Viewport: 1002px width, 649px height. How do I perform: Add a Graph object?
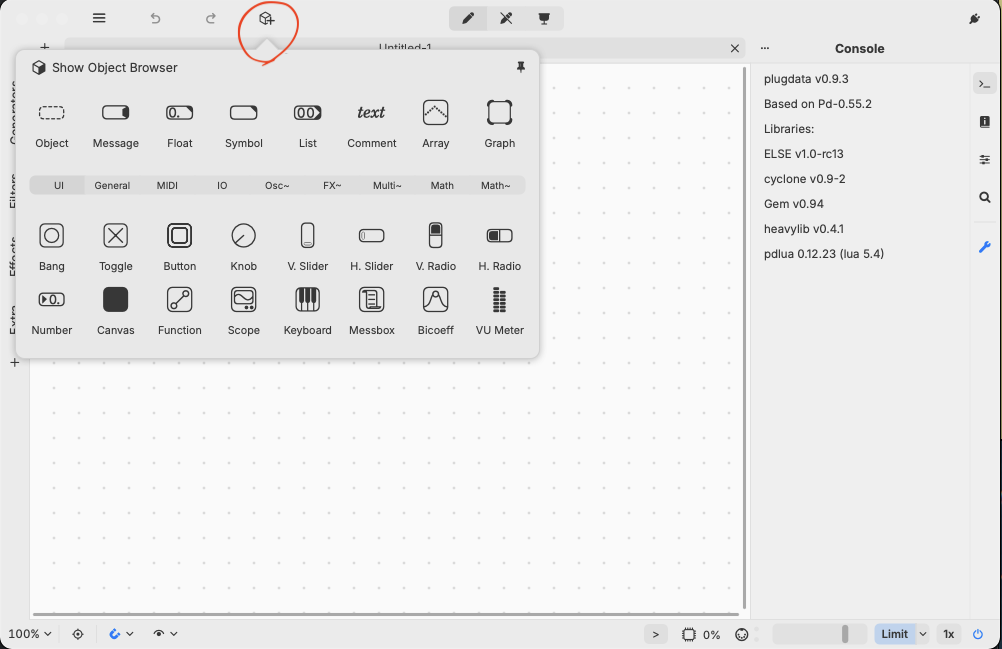coord(499,125)
